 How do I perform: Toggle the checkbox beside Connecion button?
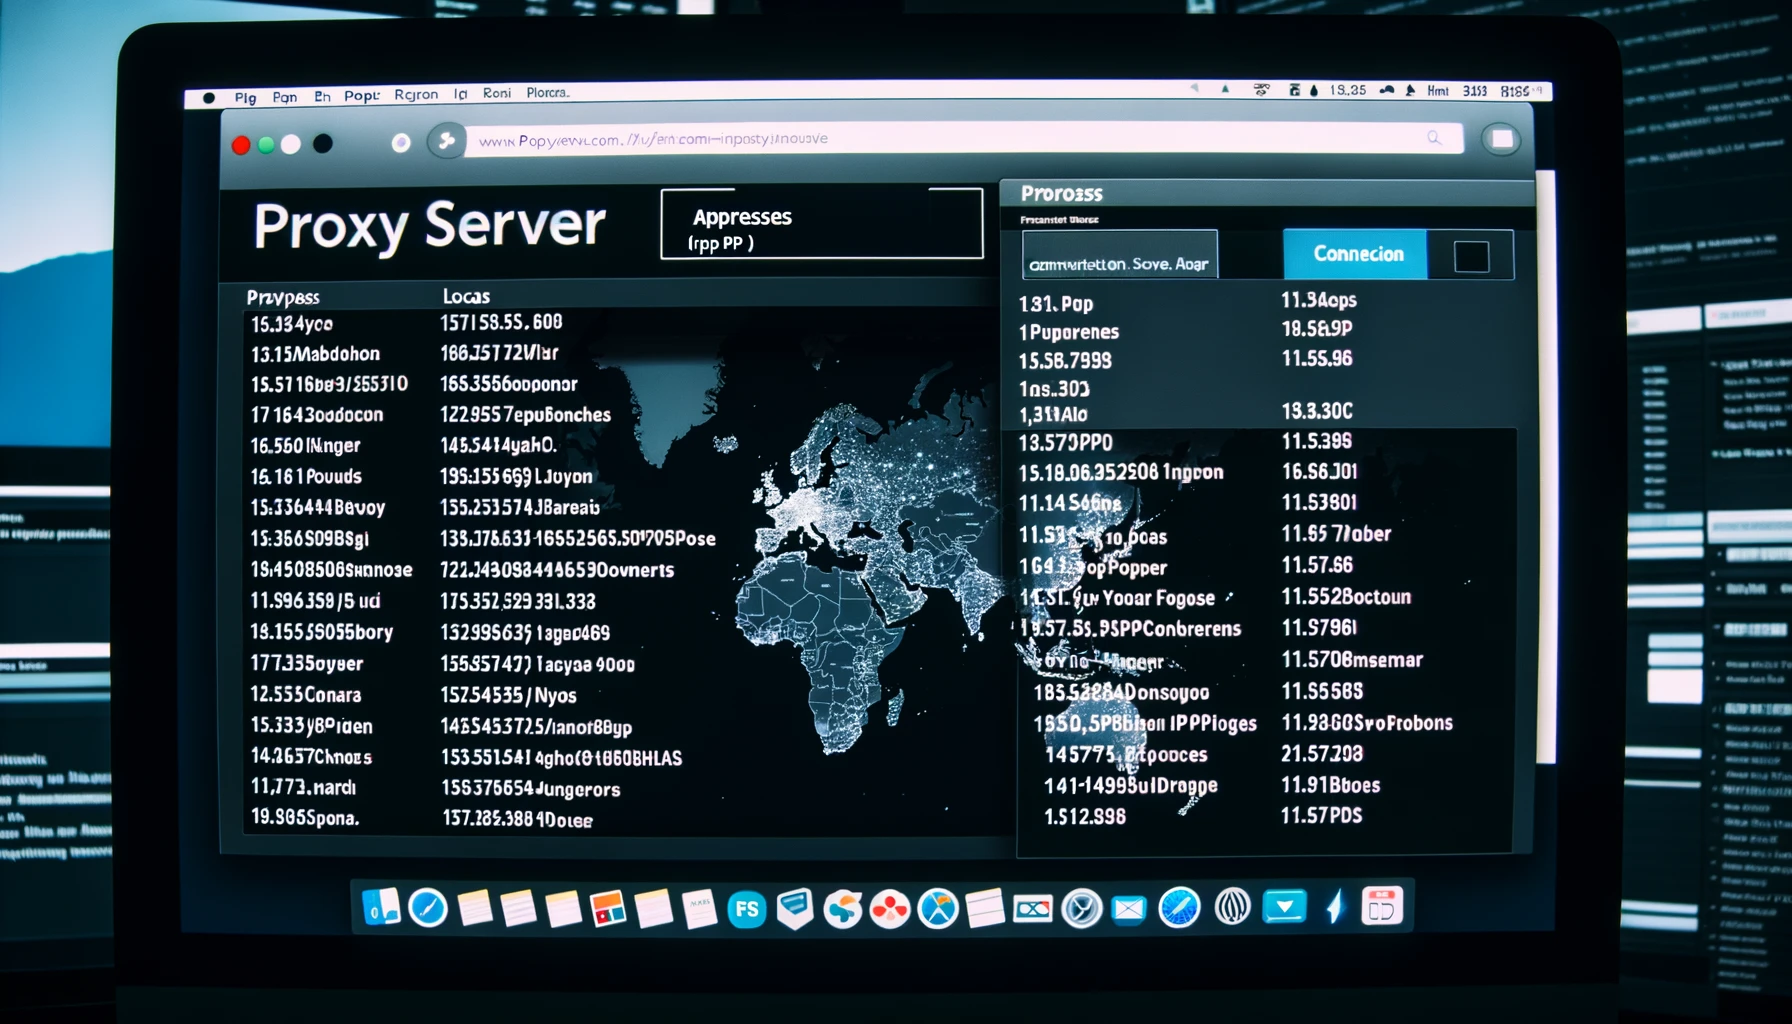coord(1471,257)
